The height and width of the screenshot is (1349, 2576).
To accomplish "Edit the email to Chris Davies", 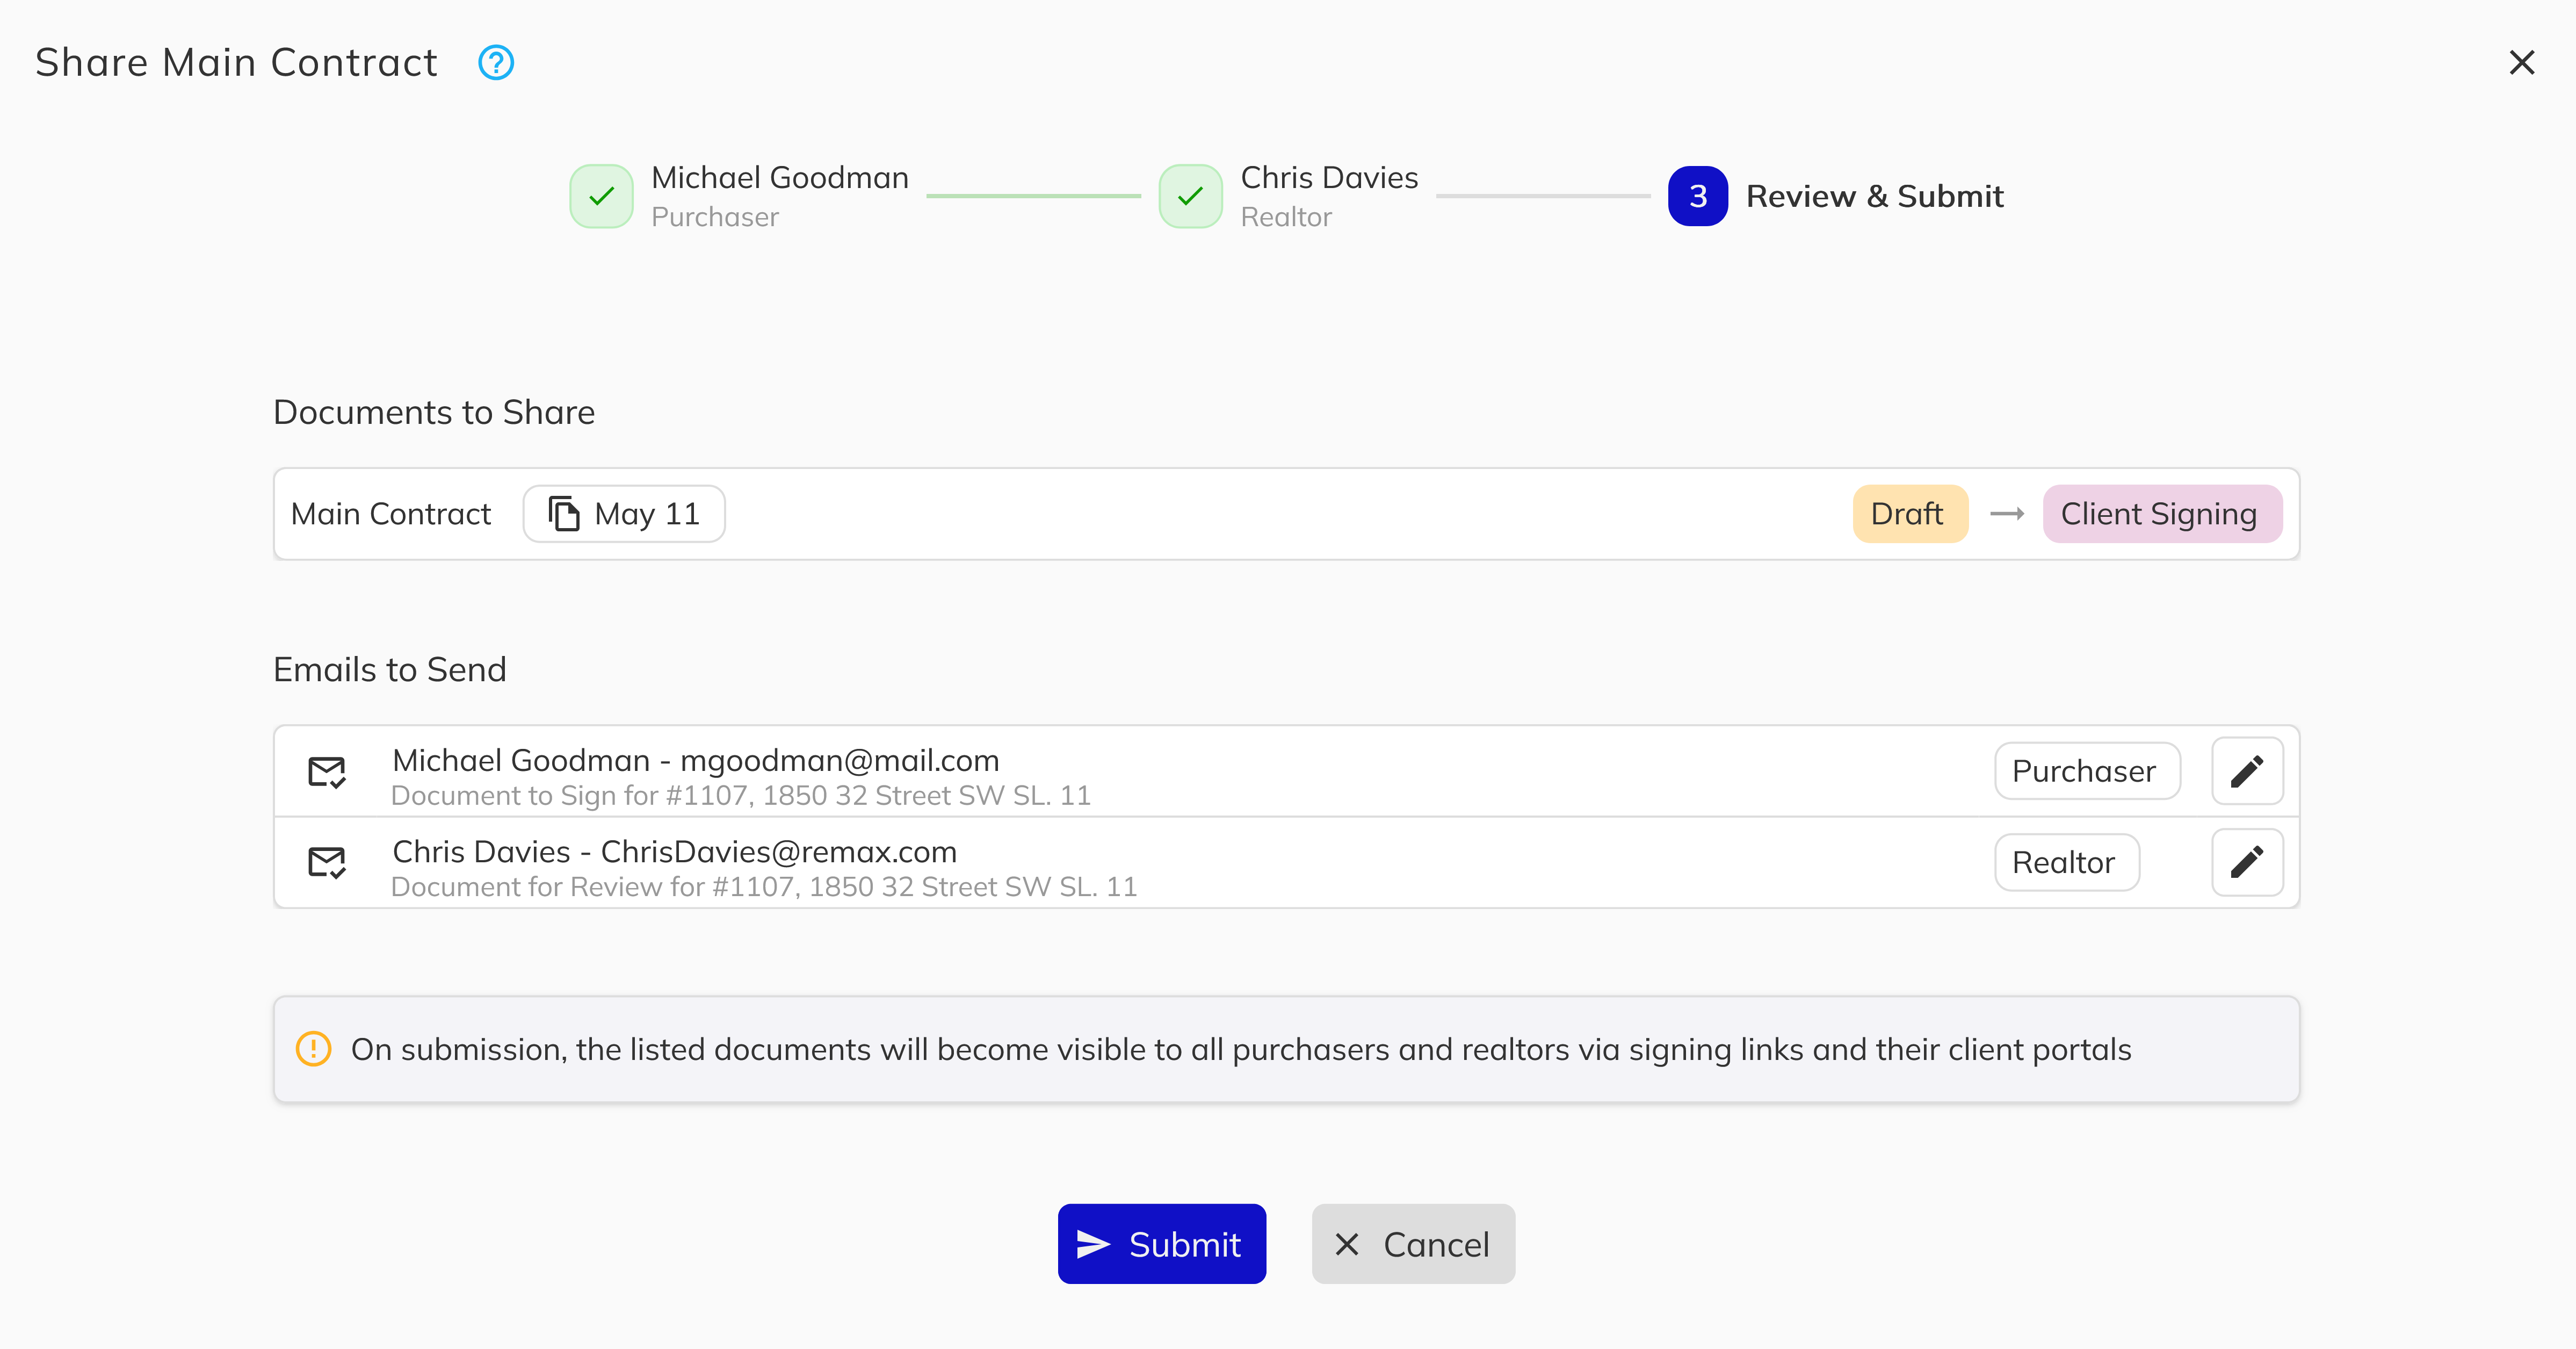I will click(2247, 862).
